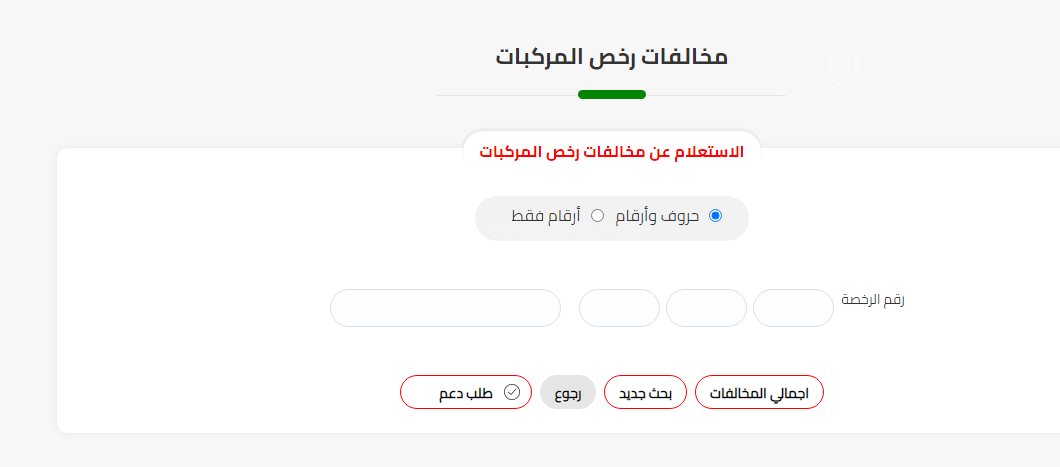Click the "حروف وأرقام" option label text
The image size is (1060, 467).
point(659,216)
